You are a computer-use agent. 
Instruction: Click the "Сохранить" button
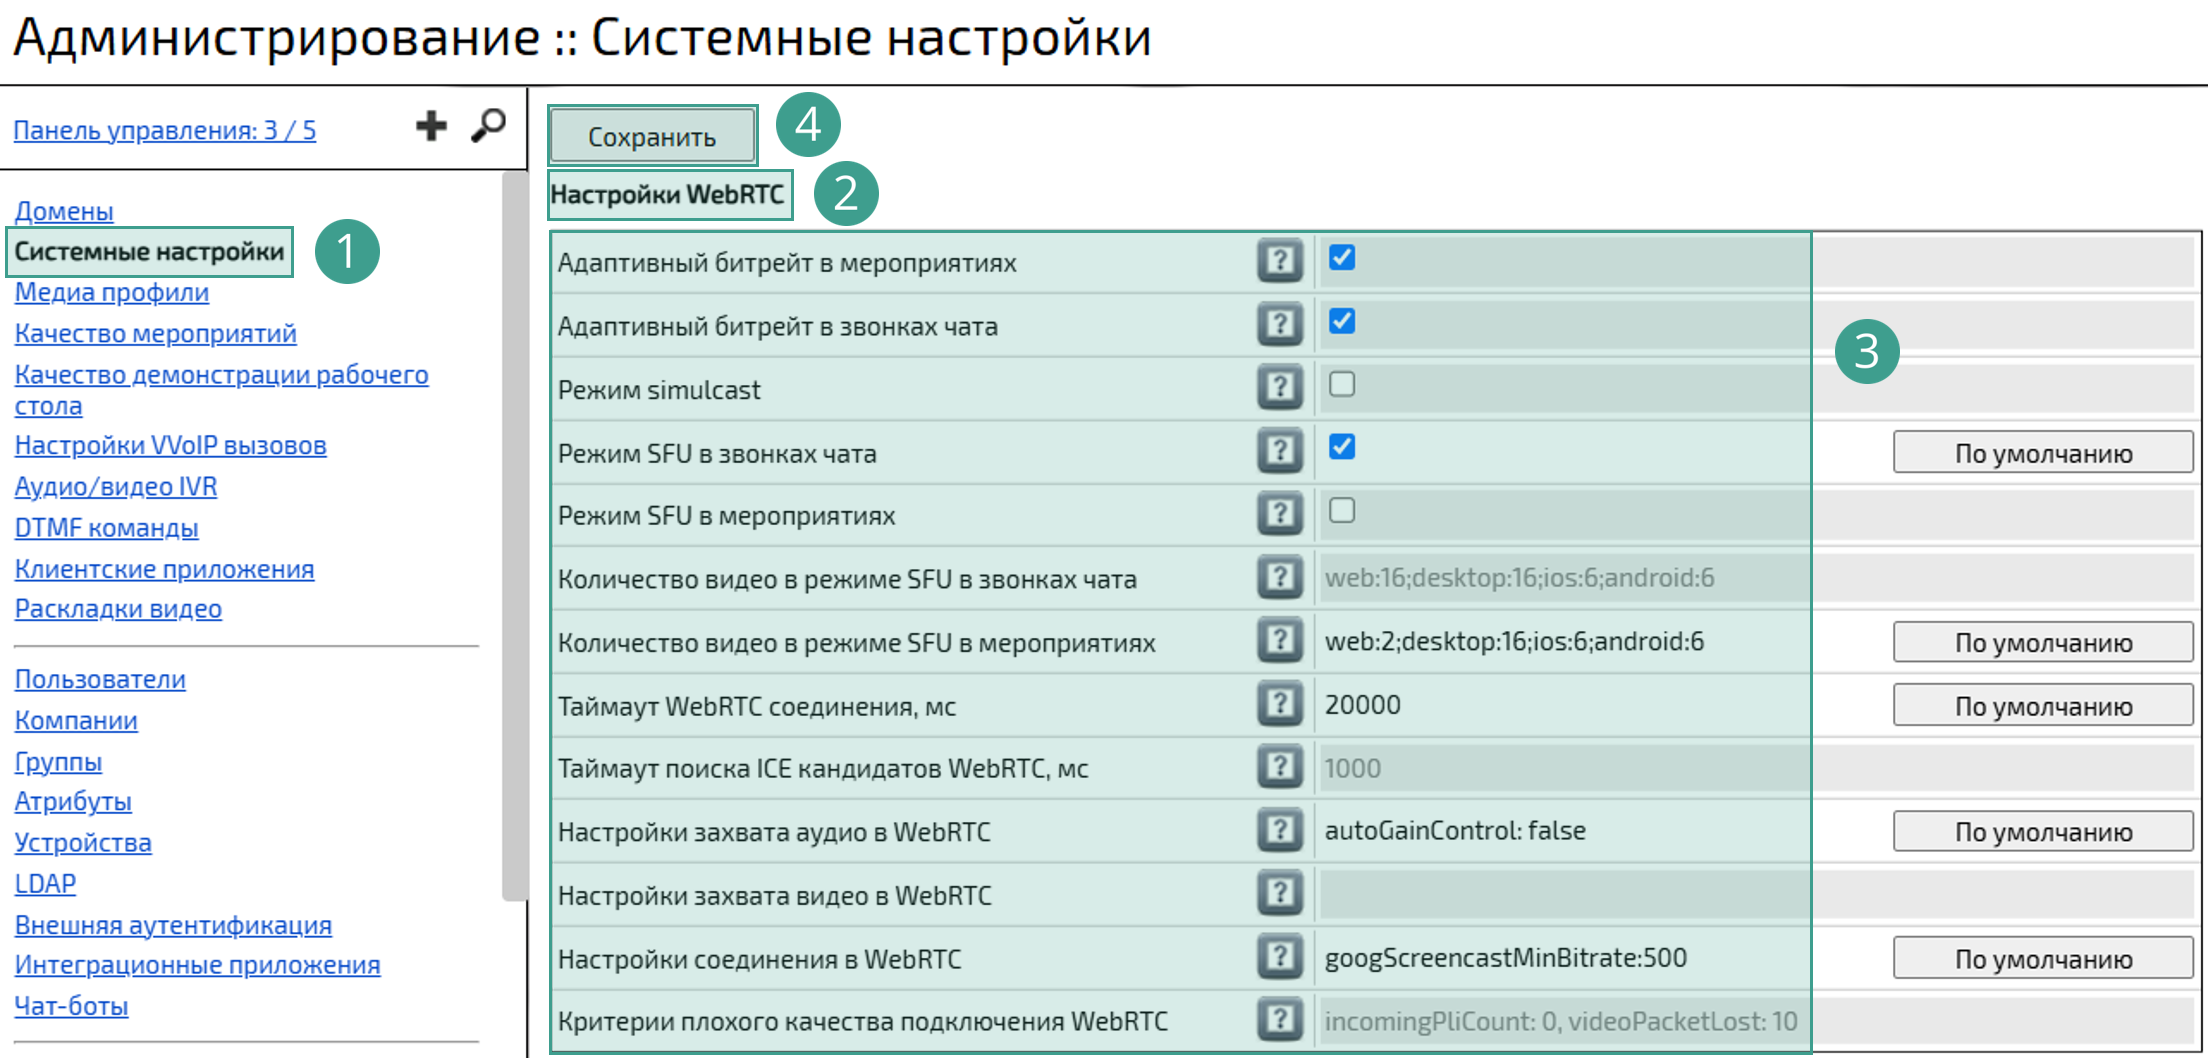pos(652,134)
